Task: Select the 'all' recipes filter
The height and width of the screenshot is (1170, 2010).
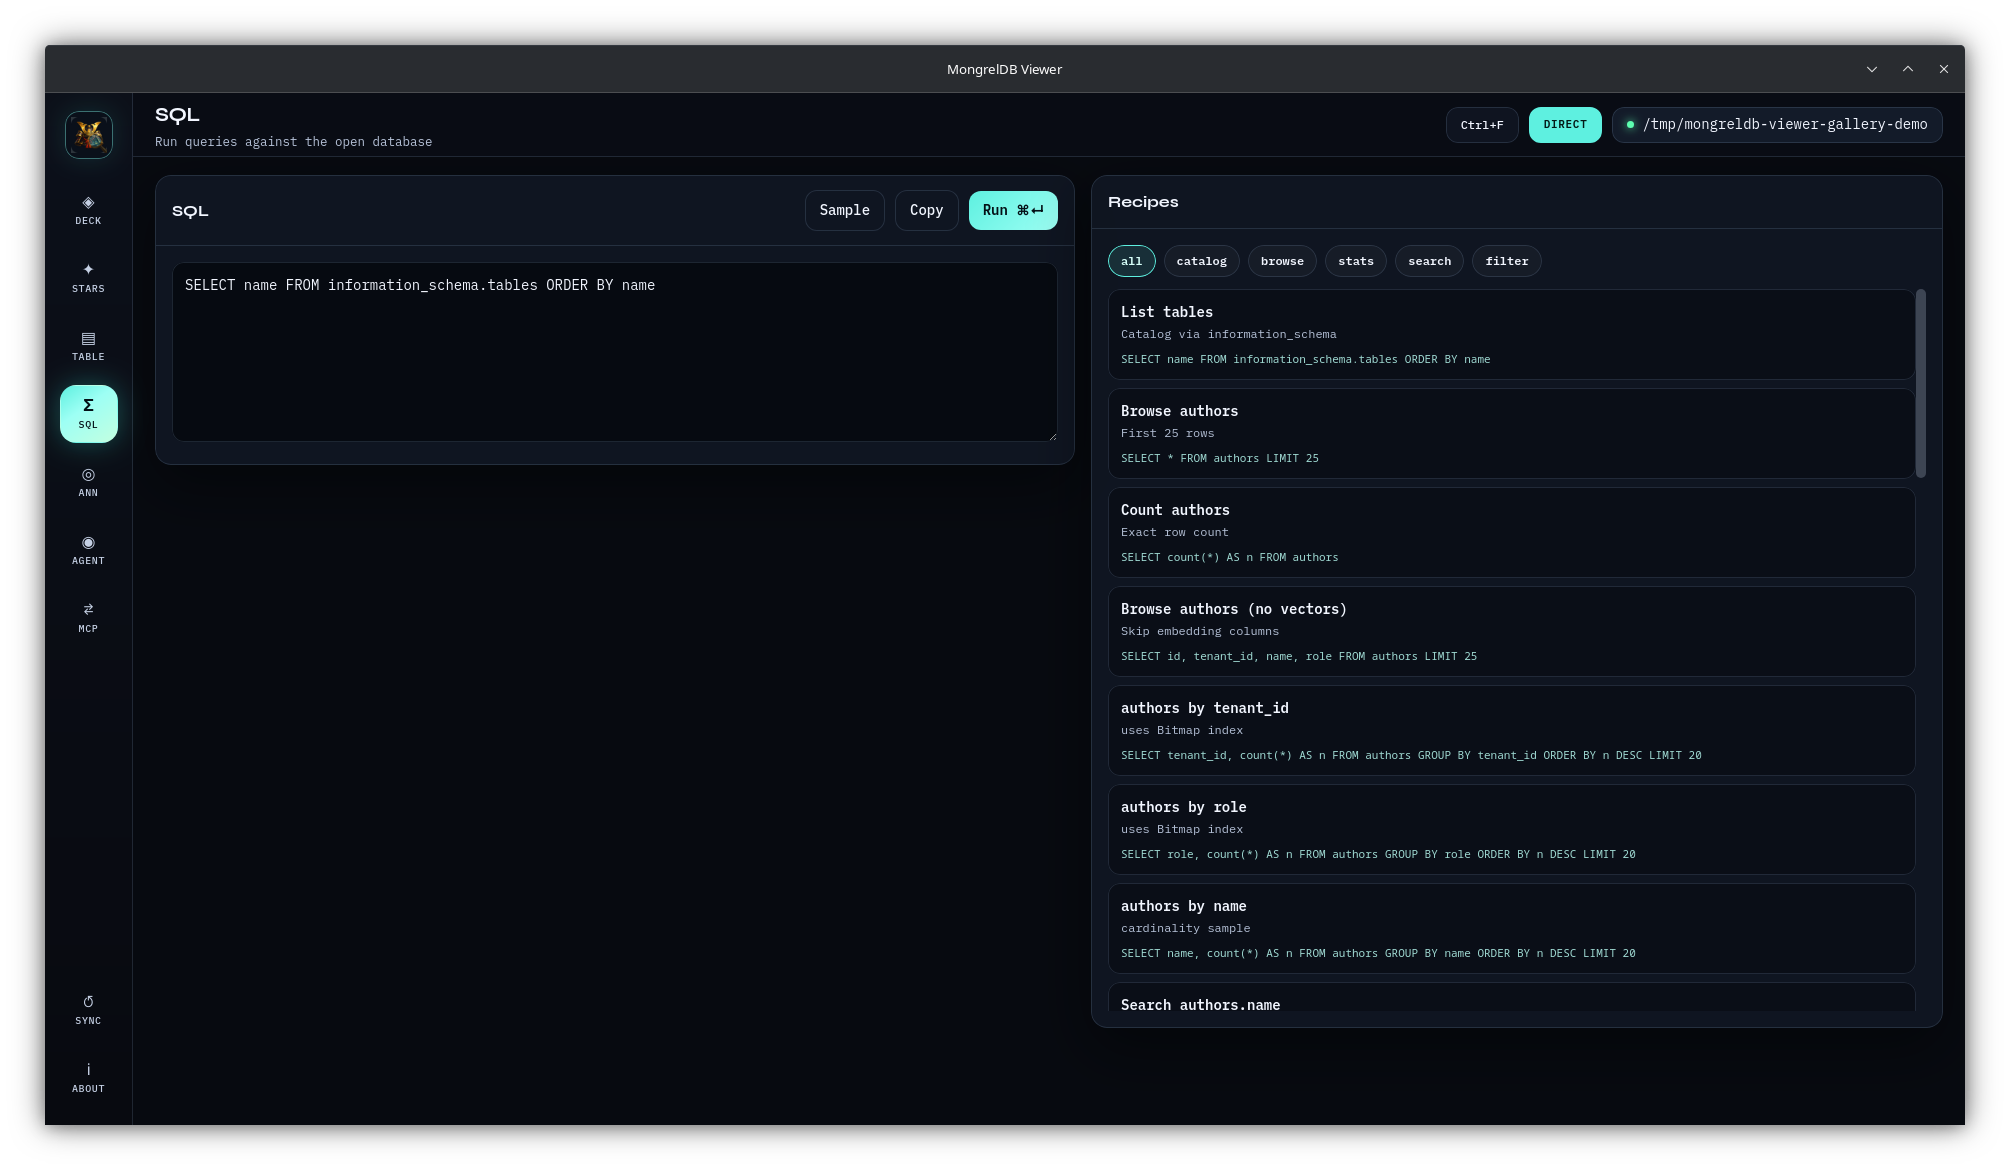Action: click(1131, 261)
